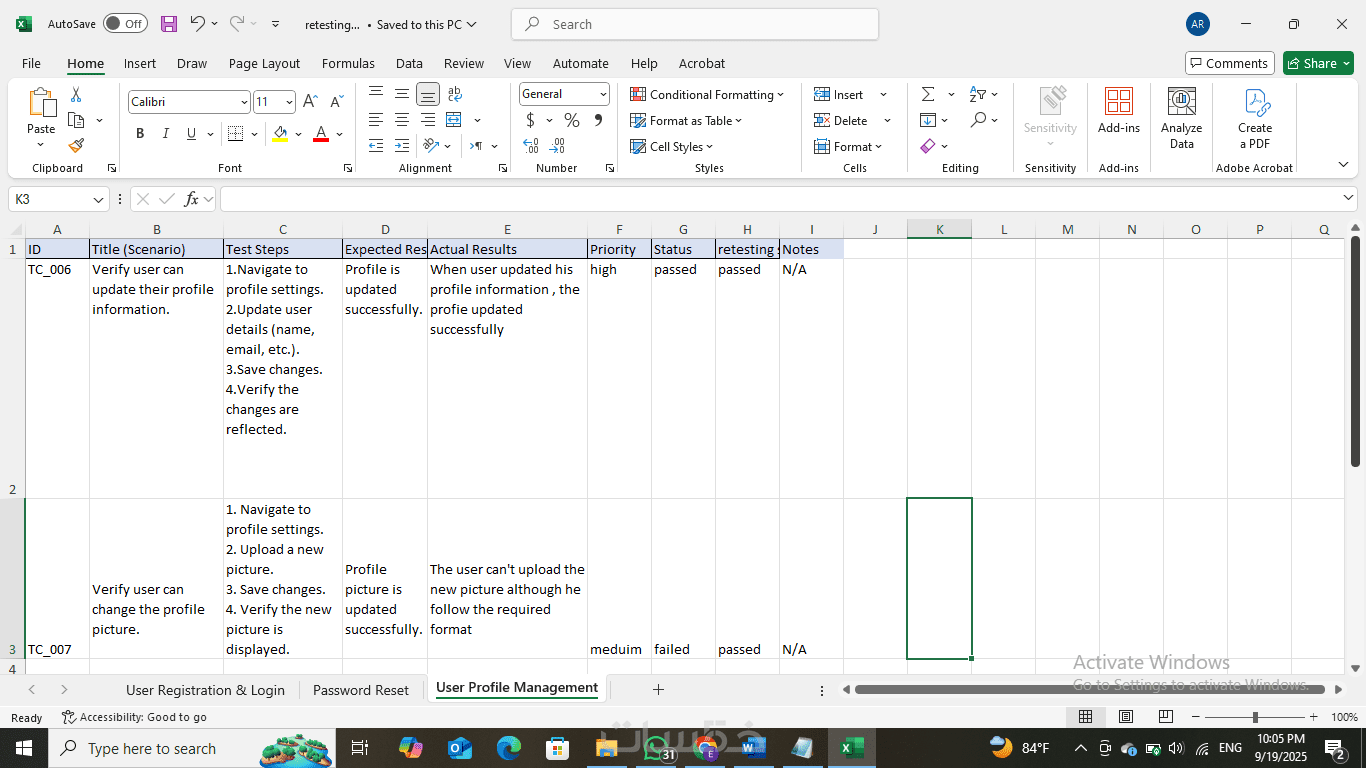The height and width of the screenshot is (768, 1366).
Task: Click the Orientation angled text icon
Action: (x=431, y=146)
